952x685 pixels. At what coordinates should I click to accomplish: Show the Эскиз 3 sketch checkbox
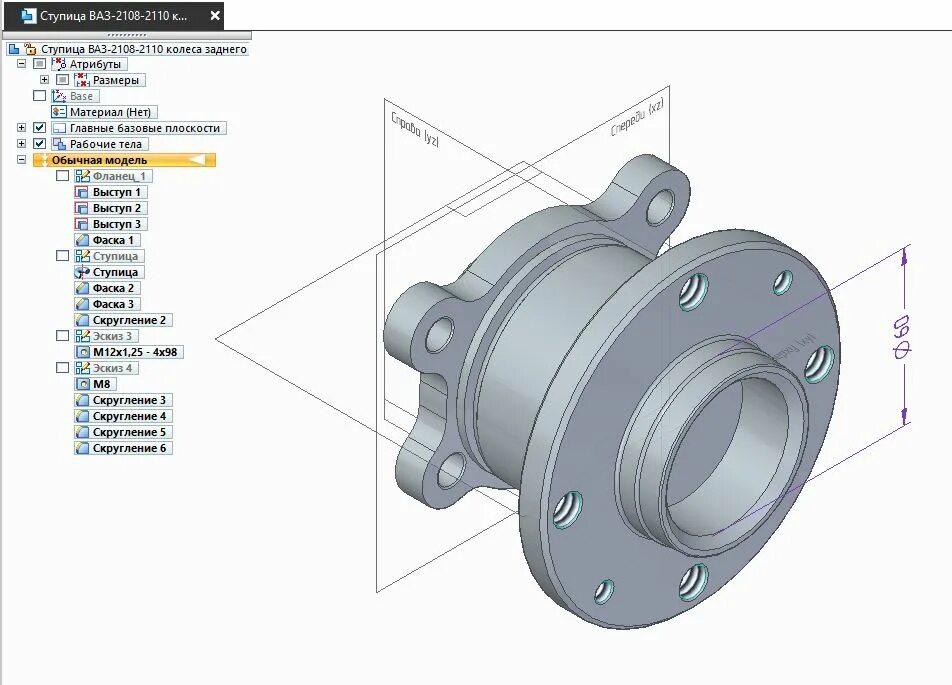63,336
